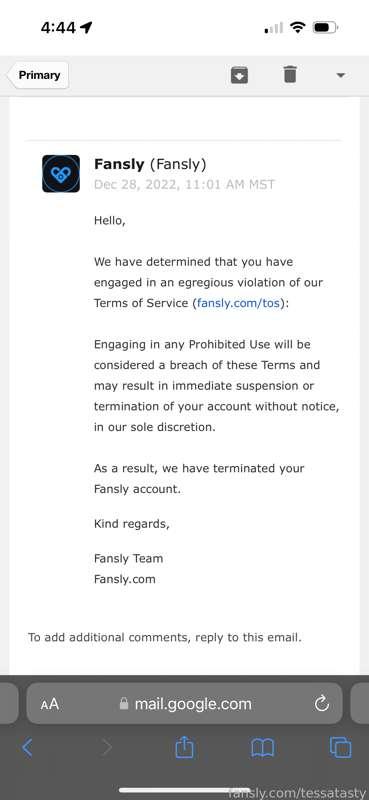Tap the 4:44 status bar clock

59,28
